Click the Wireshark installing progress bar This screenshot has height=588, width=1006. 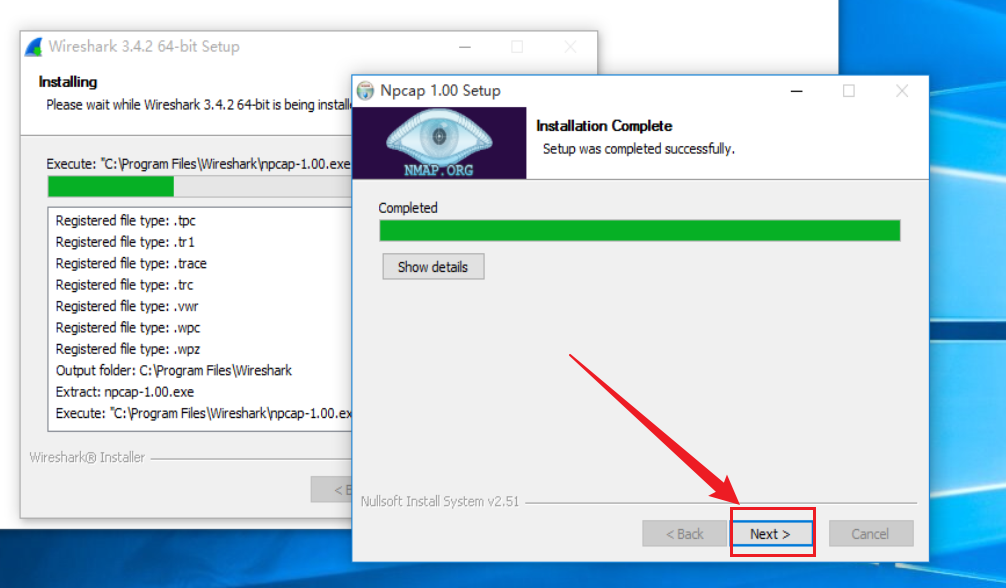tap(200, 187)
